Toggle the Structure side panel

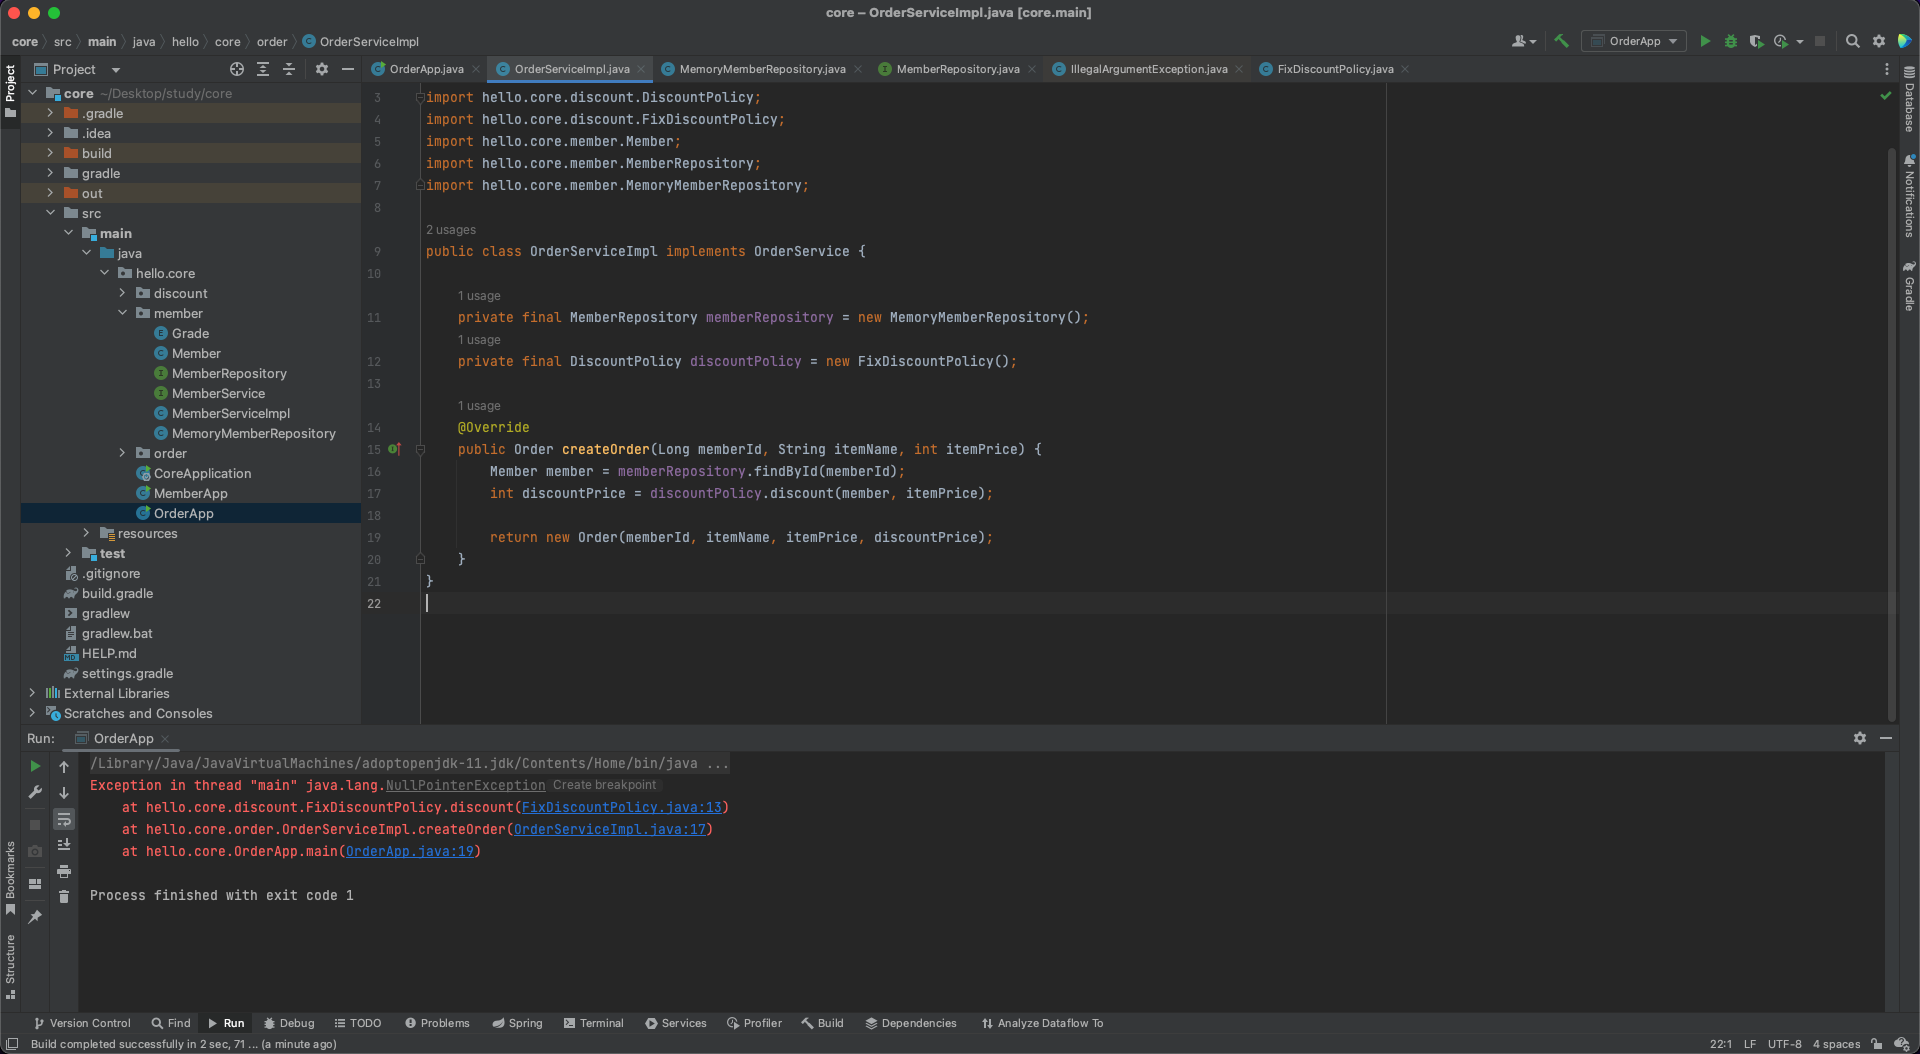click(10, 966)
